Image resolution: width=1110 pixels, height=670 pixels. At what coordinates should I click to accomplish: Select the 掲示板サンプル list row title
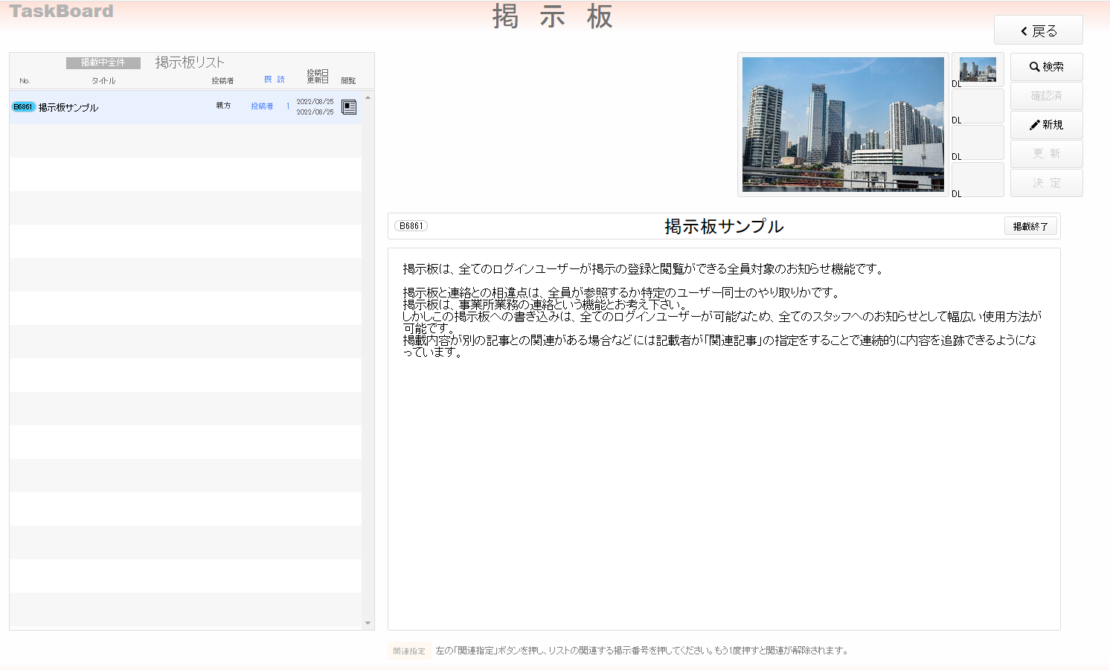(x=68, y=108)
